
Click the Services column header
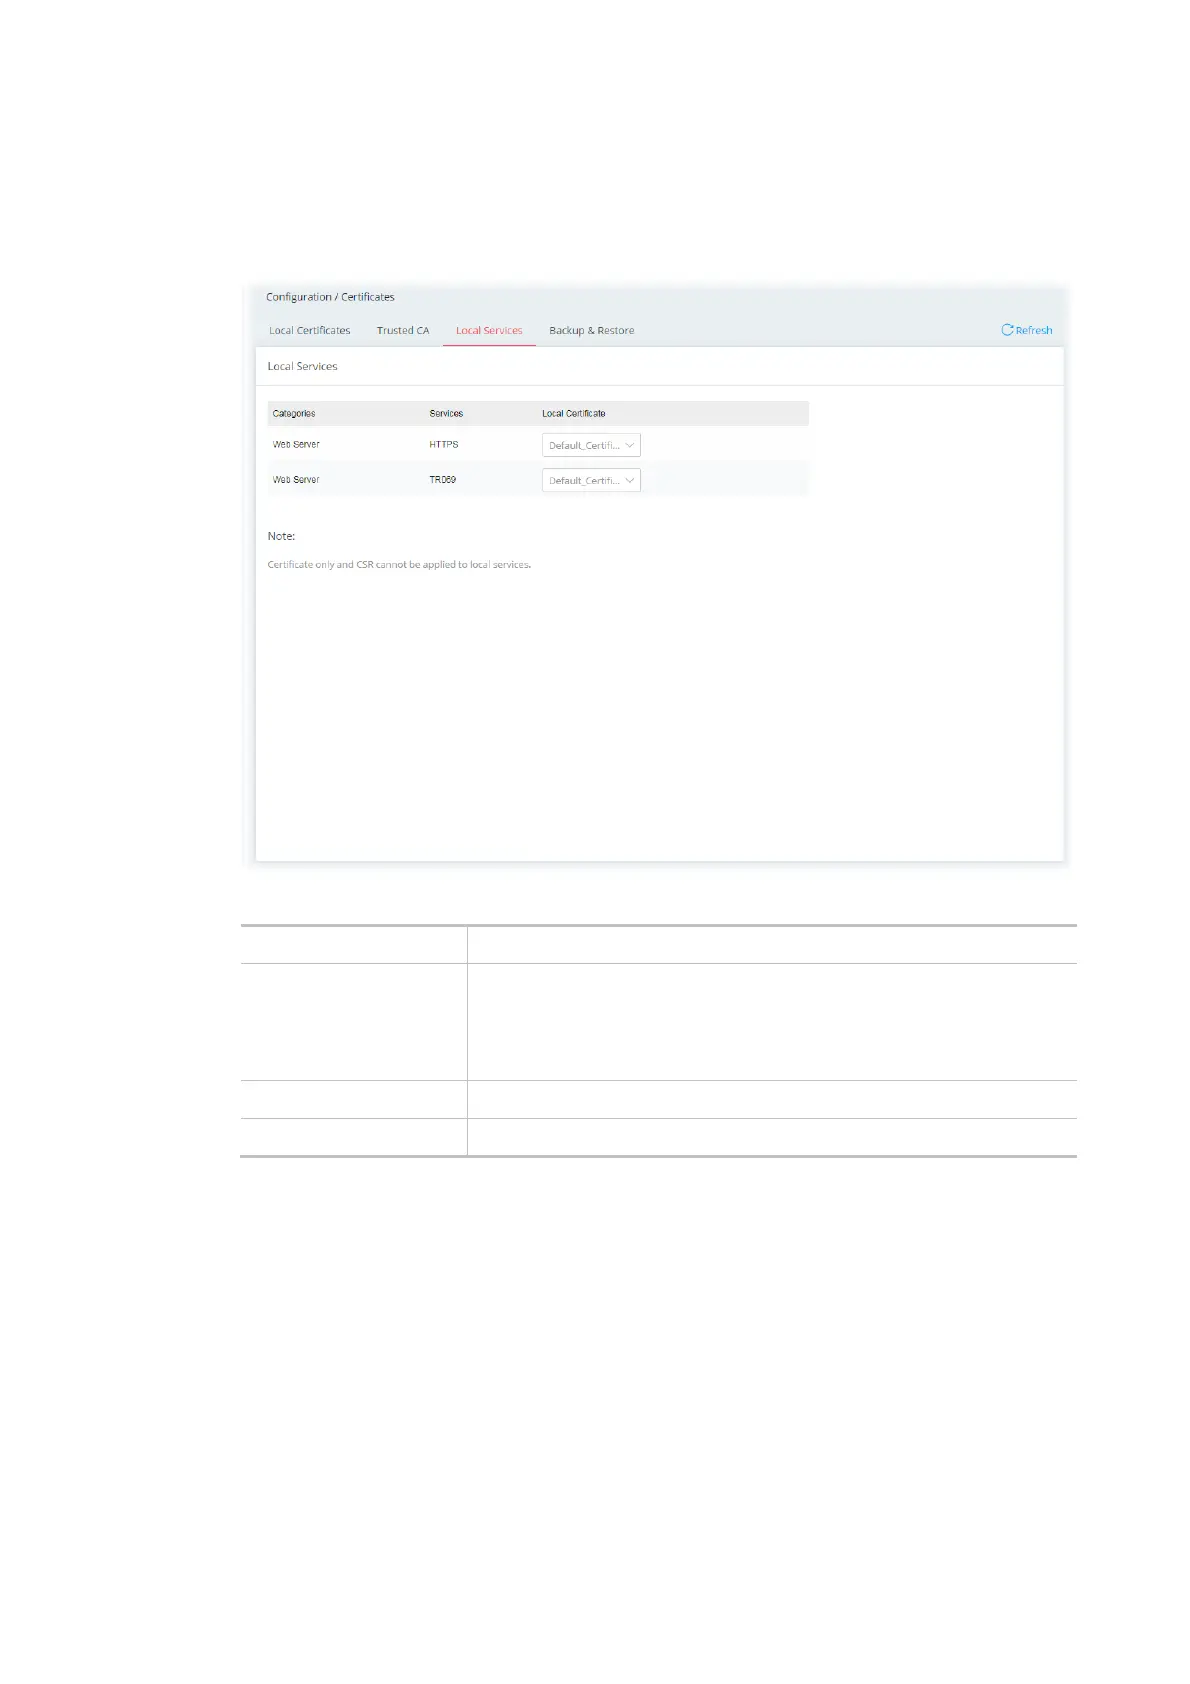(x=446, y=413)
